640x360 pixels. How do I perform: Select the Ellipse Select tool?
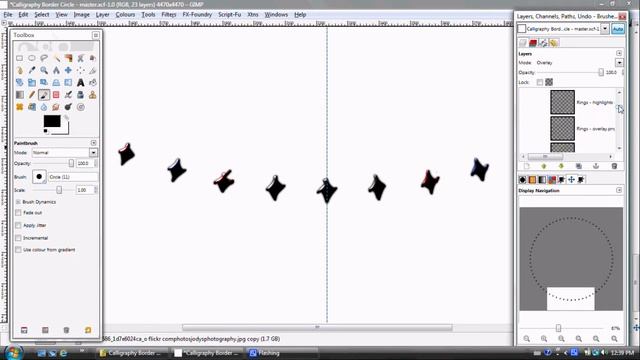click(x=32, y=58)
